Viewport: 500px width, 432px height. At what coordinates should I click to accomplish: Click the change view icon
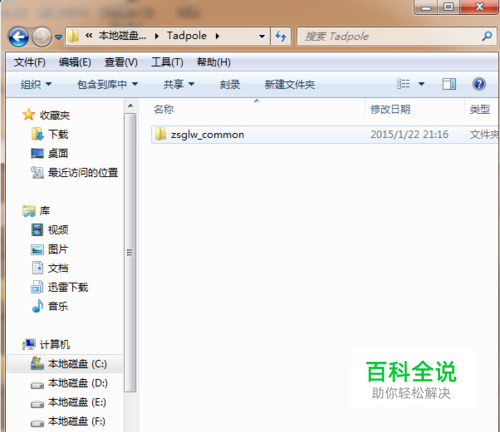pyautogui.click(x=403, y=84)
